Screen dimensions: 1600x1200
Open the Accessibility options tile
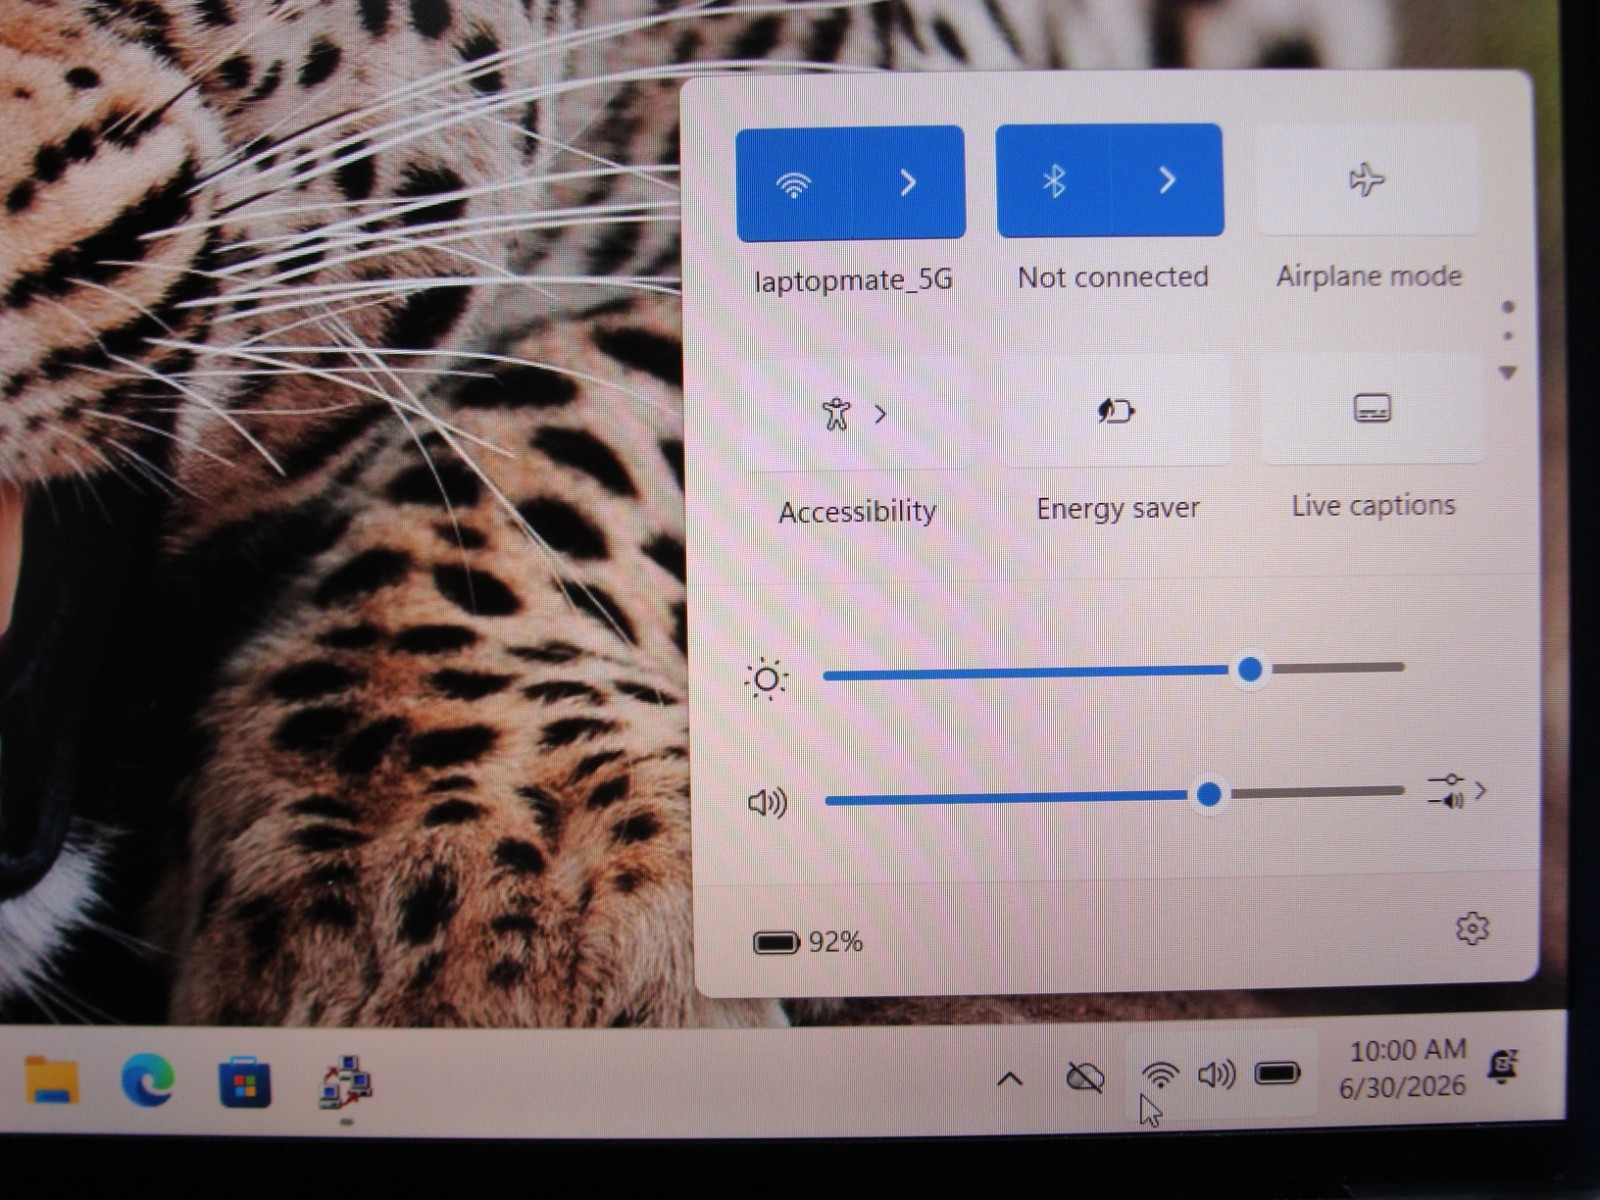pos(854,413)
